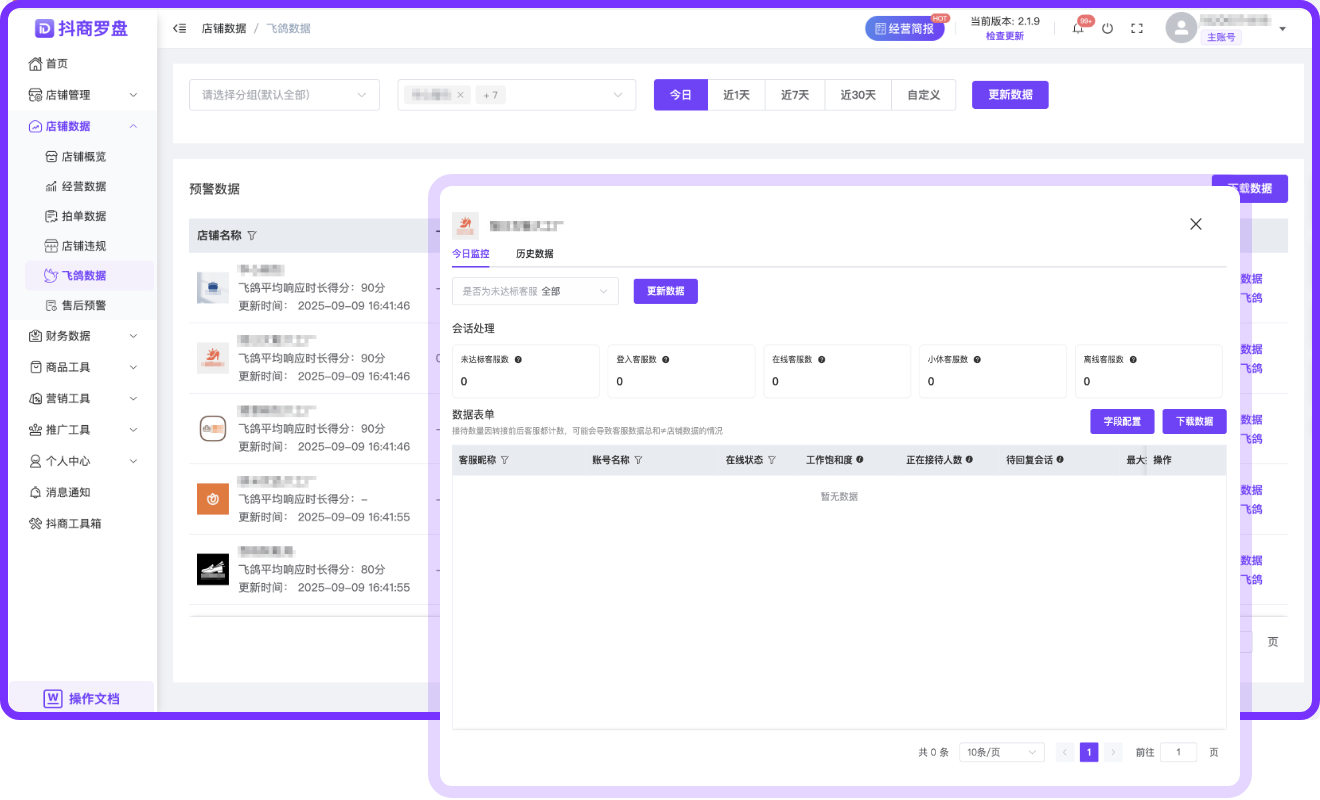Open the 请选择分组 dropdown
1320x800 pixels.
284,95
